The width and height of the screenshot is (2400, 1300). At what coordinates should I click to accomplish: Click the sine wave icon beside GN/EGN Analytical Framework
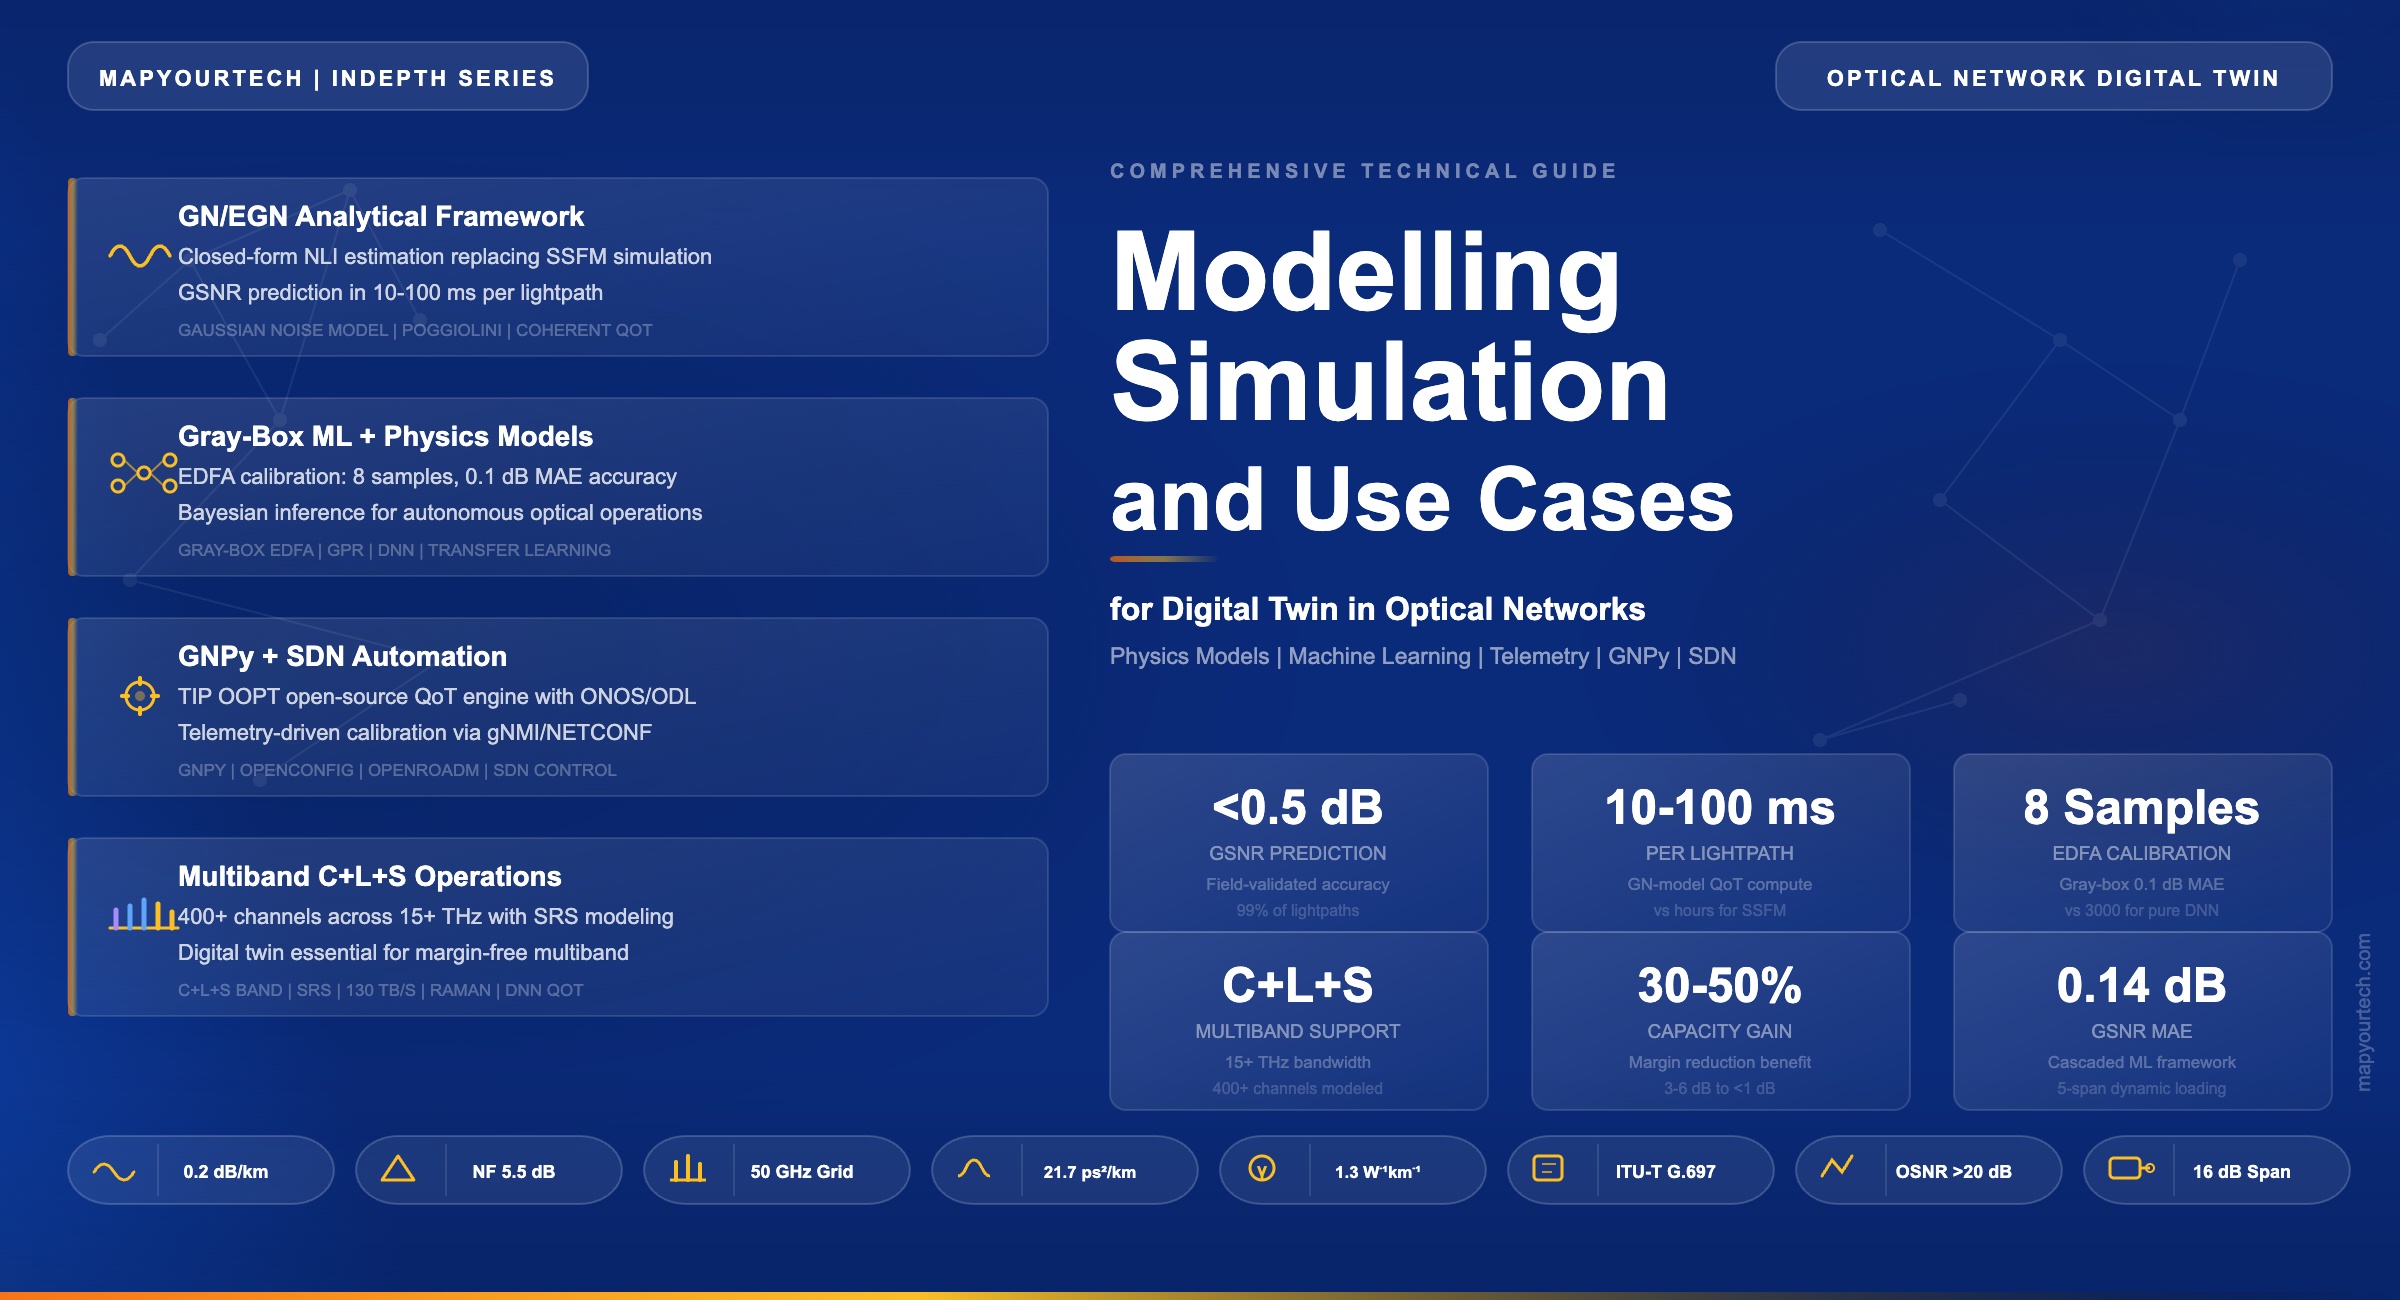[x=140, y=256]
